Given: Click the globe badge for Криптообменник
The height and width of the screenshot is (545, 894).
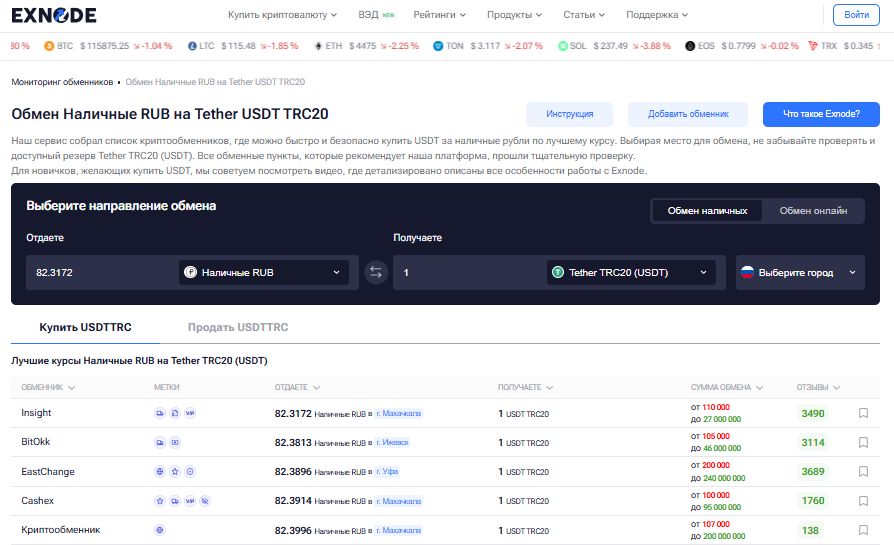Looking at the screenshot, I should (160, 530).
